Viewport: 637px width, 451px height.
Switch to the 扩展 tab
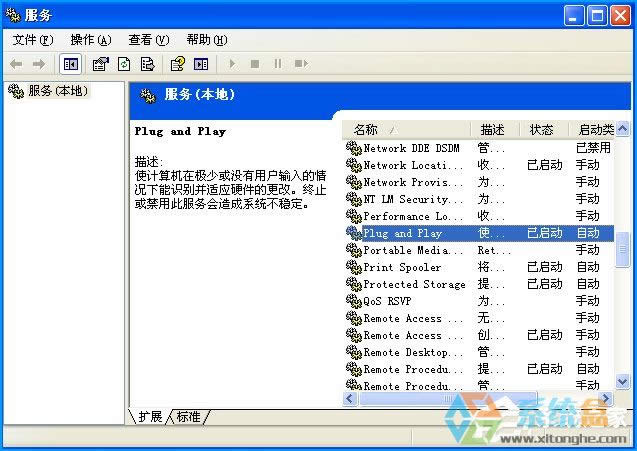point(150,416)
